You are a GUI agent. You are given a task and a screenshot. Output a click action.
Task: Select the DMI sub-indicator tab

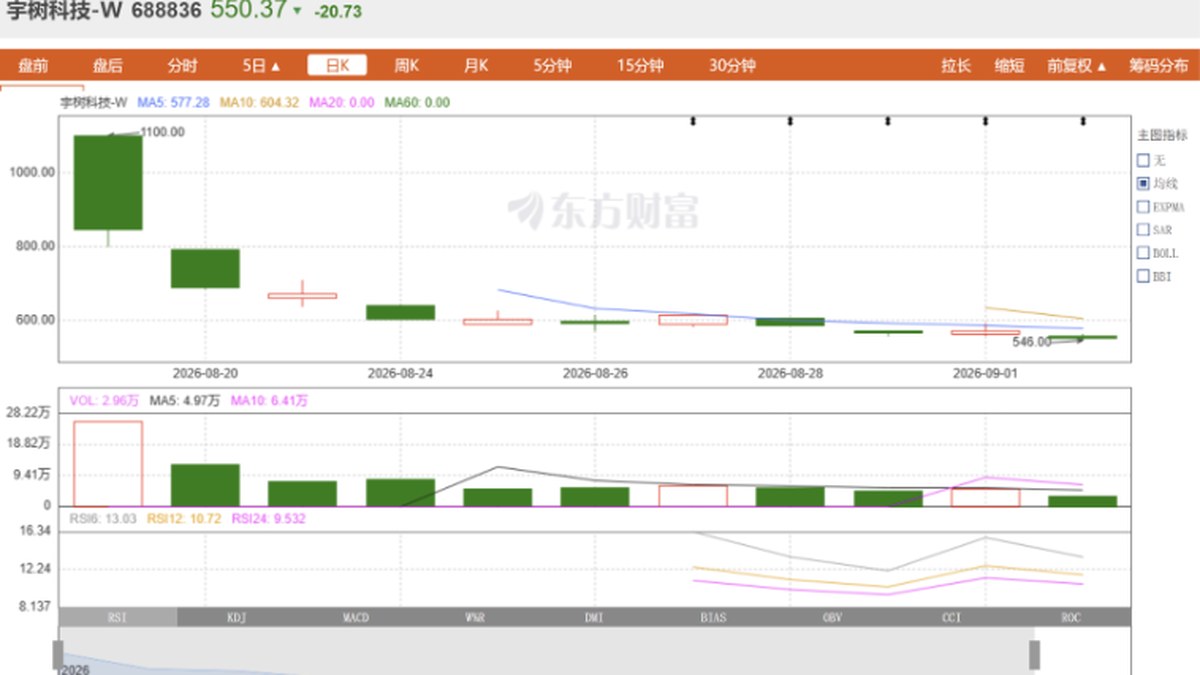pos(594,617)
